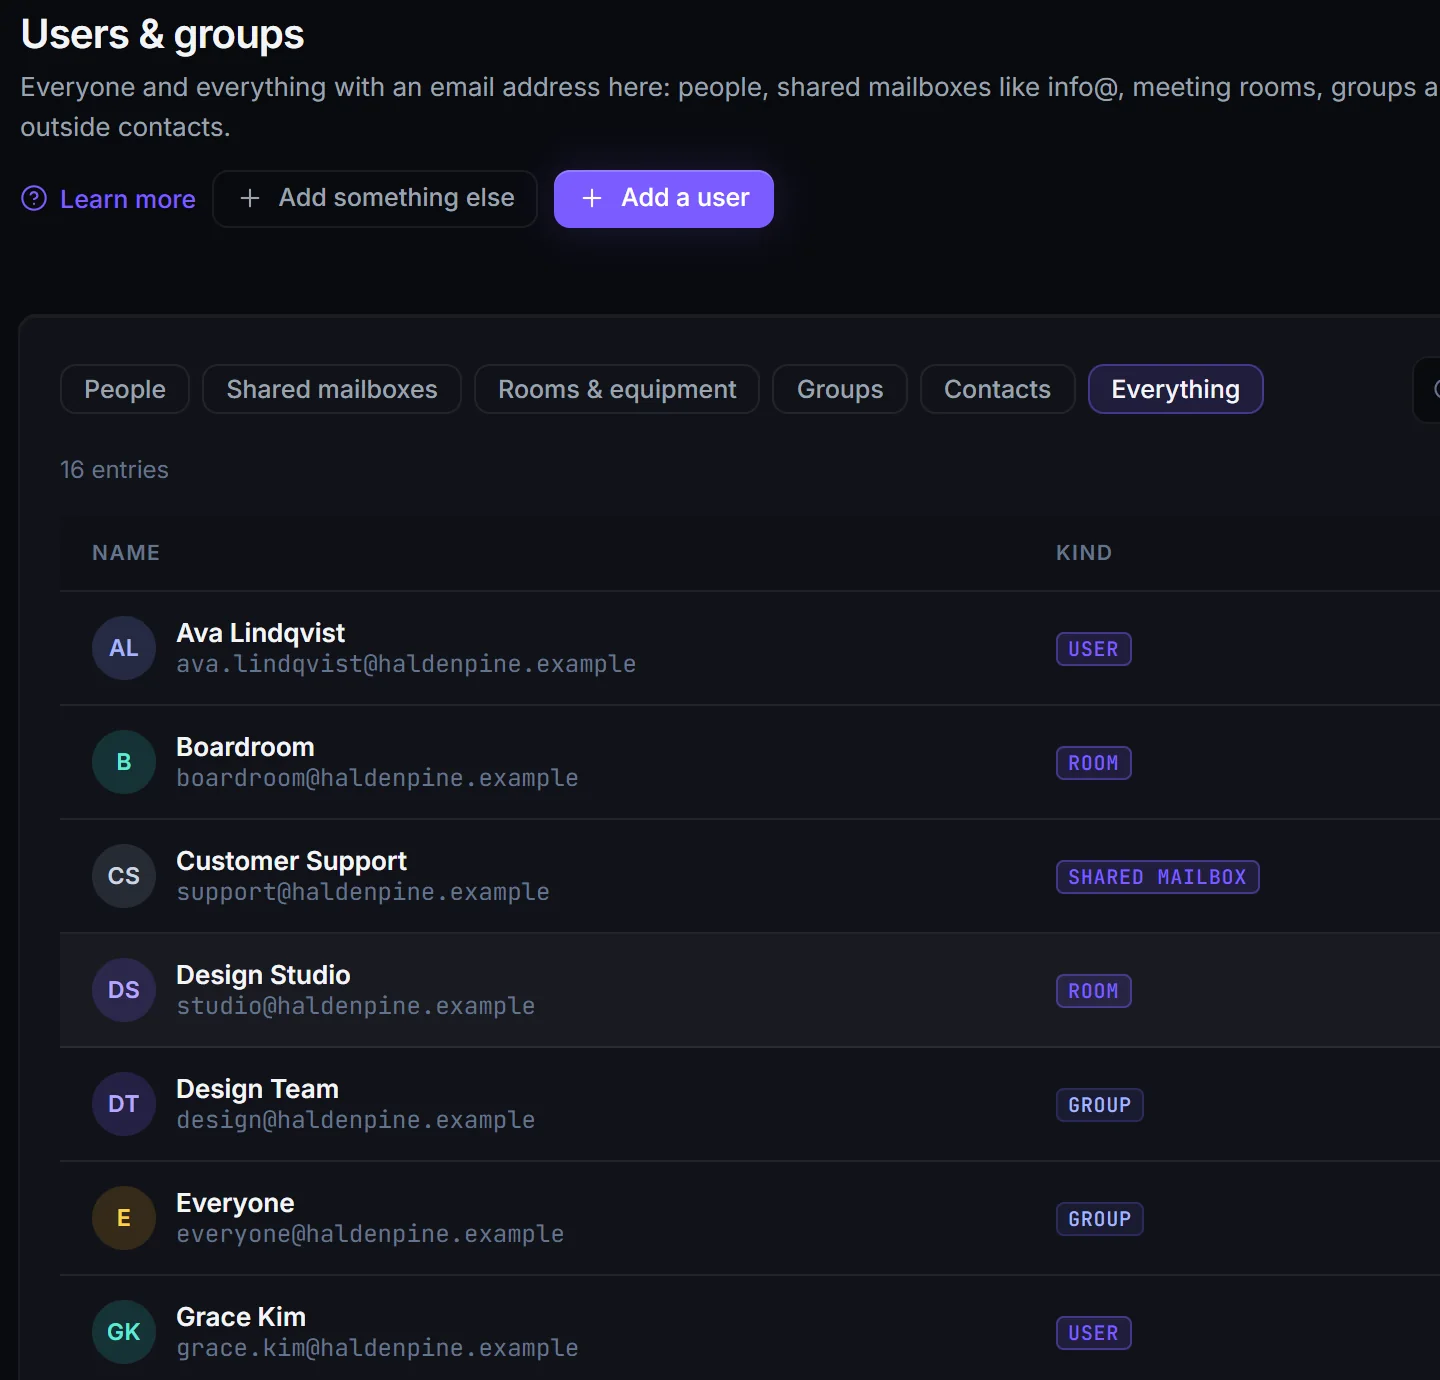Click everyone@haldenpine.example email
The image size is (1440, 1380).
(x=370, y=1234)
